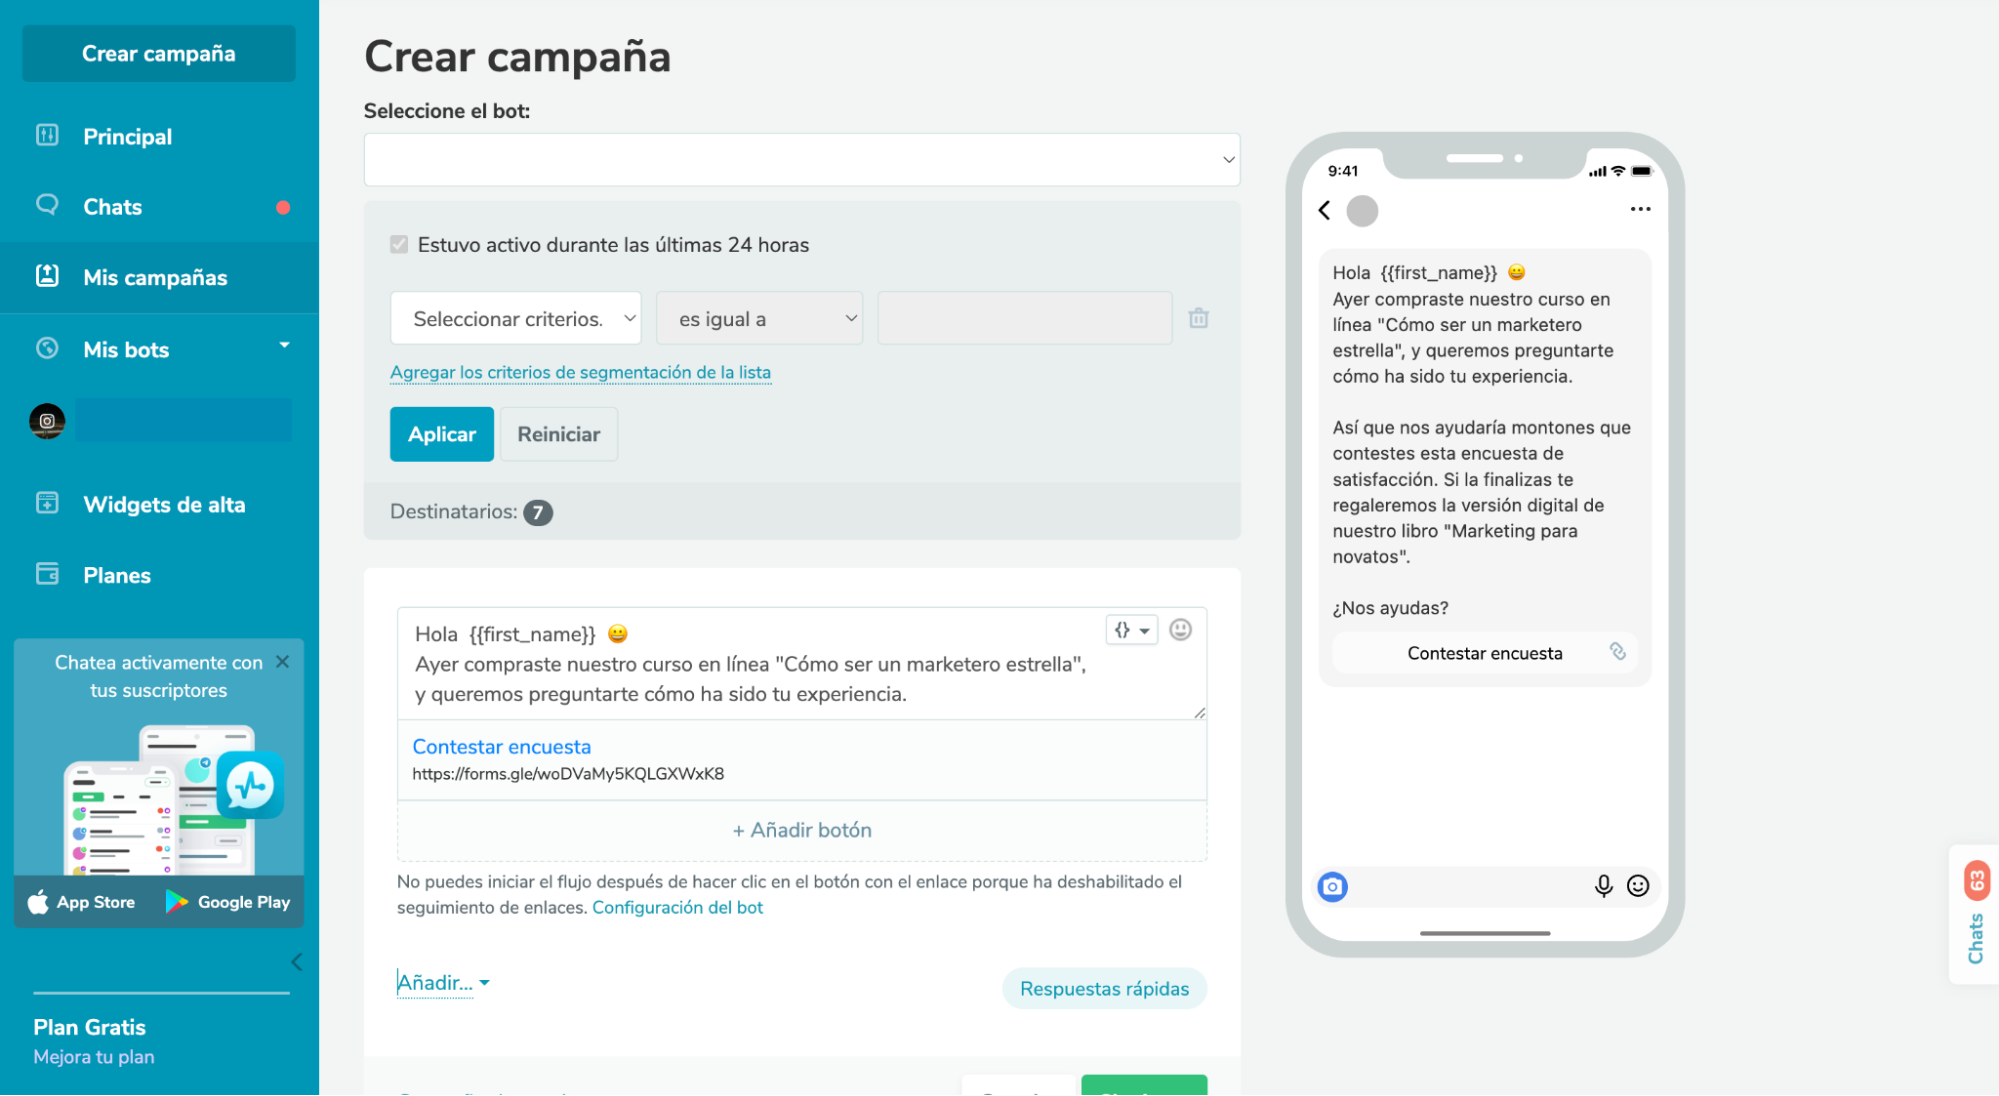Click the Aplicar button
Screen dimensions: 1999x1096
442,434
